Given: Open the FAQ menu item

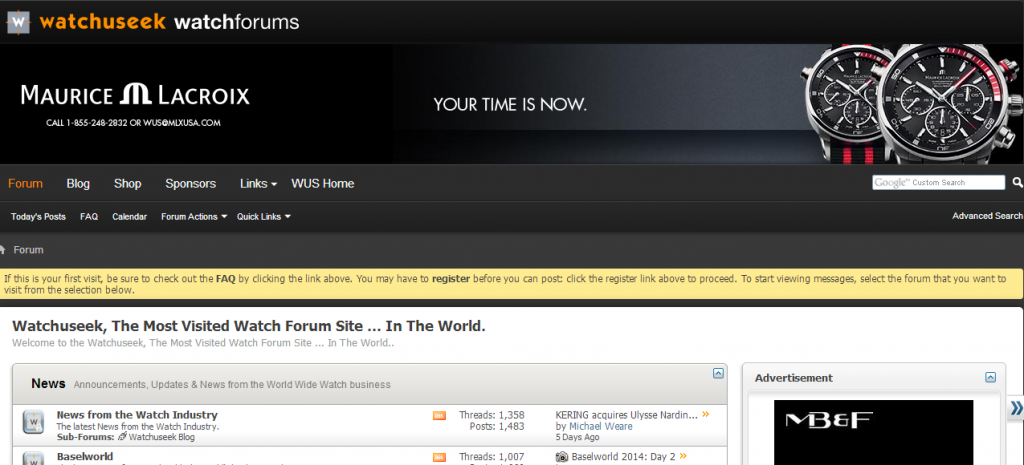Looking at the screenshot, I should (x=89, y=217).
